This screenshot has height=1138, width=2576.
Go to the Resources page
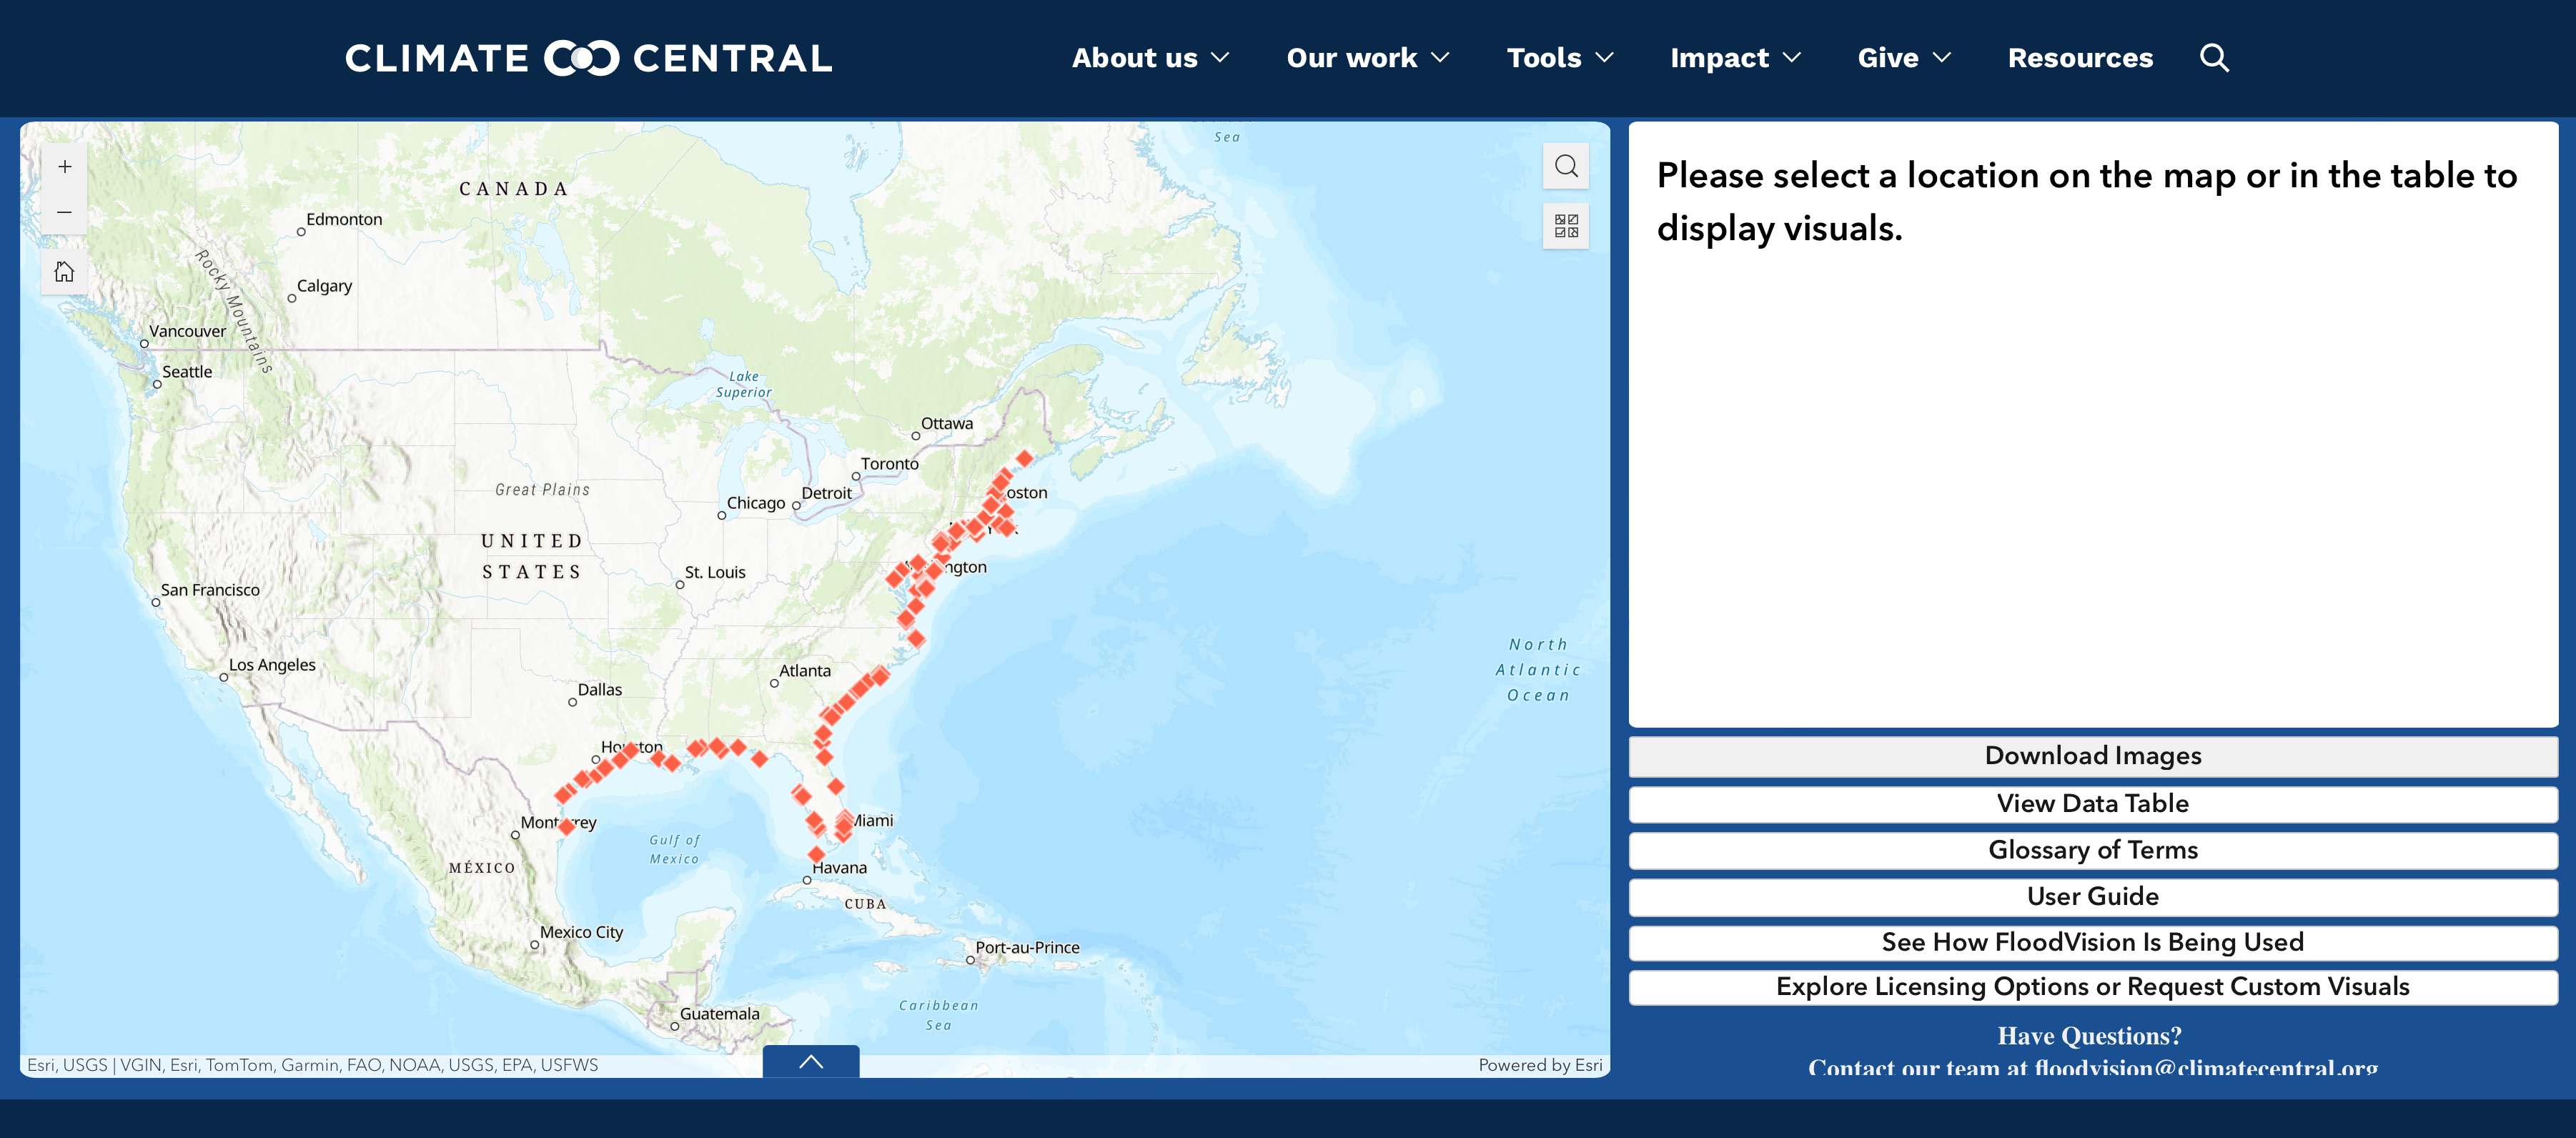pos(2079,58)
